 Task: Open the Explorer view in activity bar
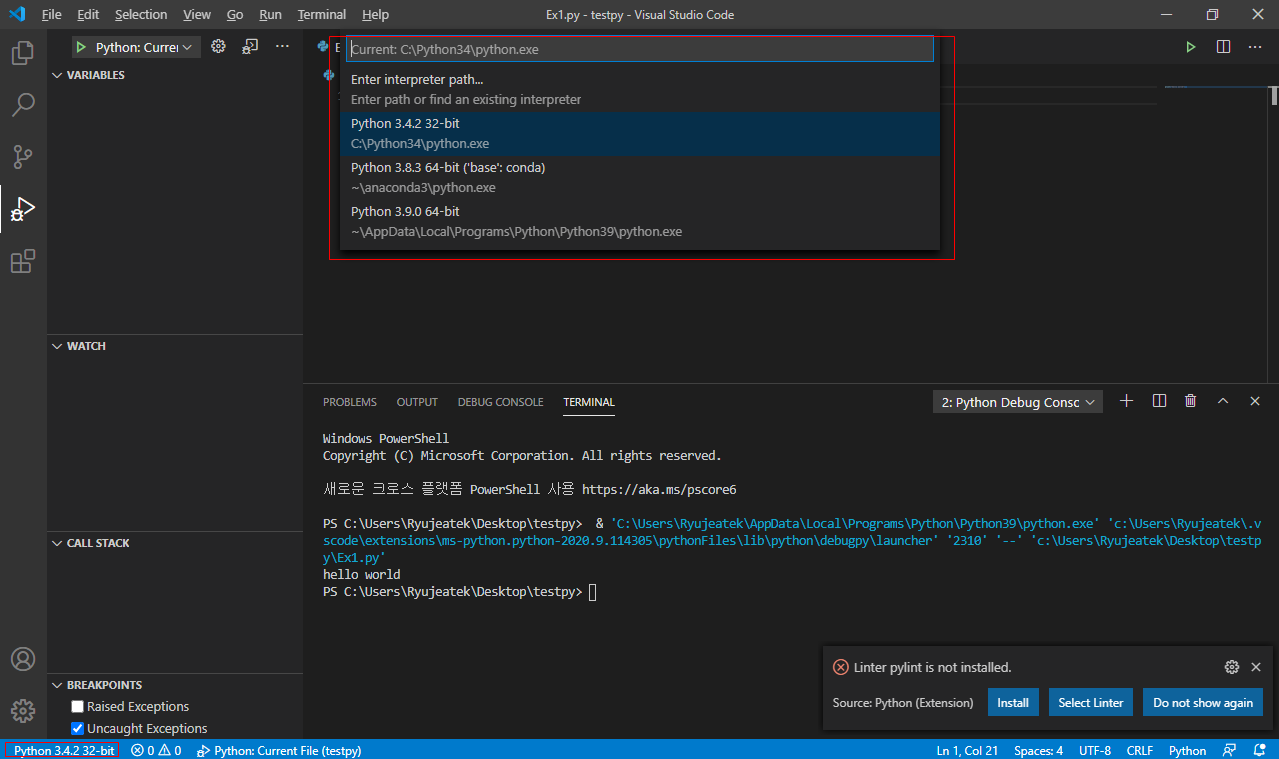[23, 53]
